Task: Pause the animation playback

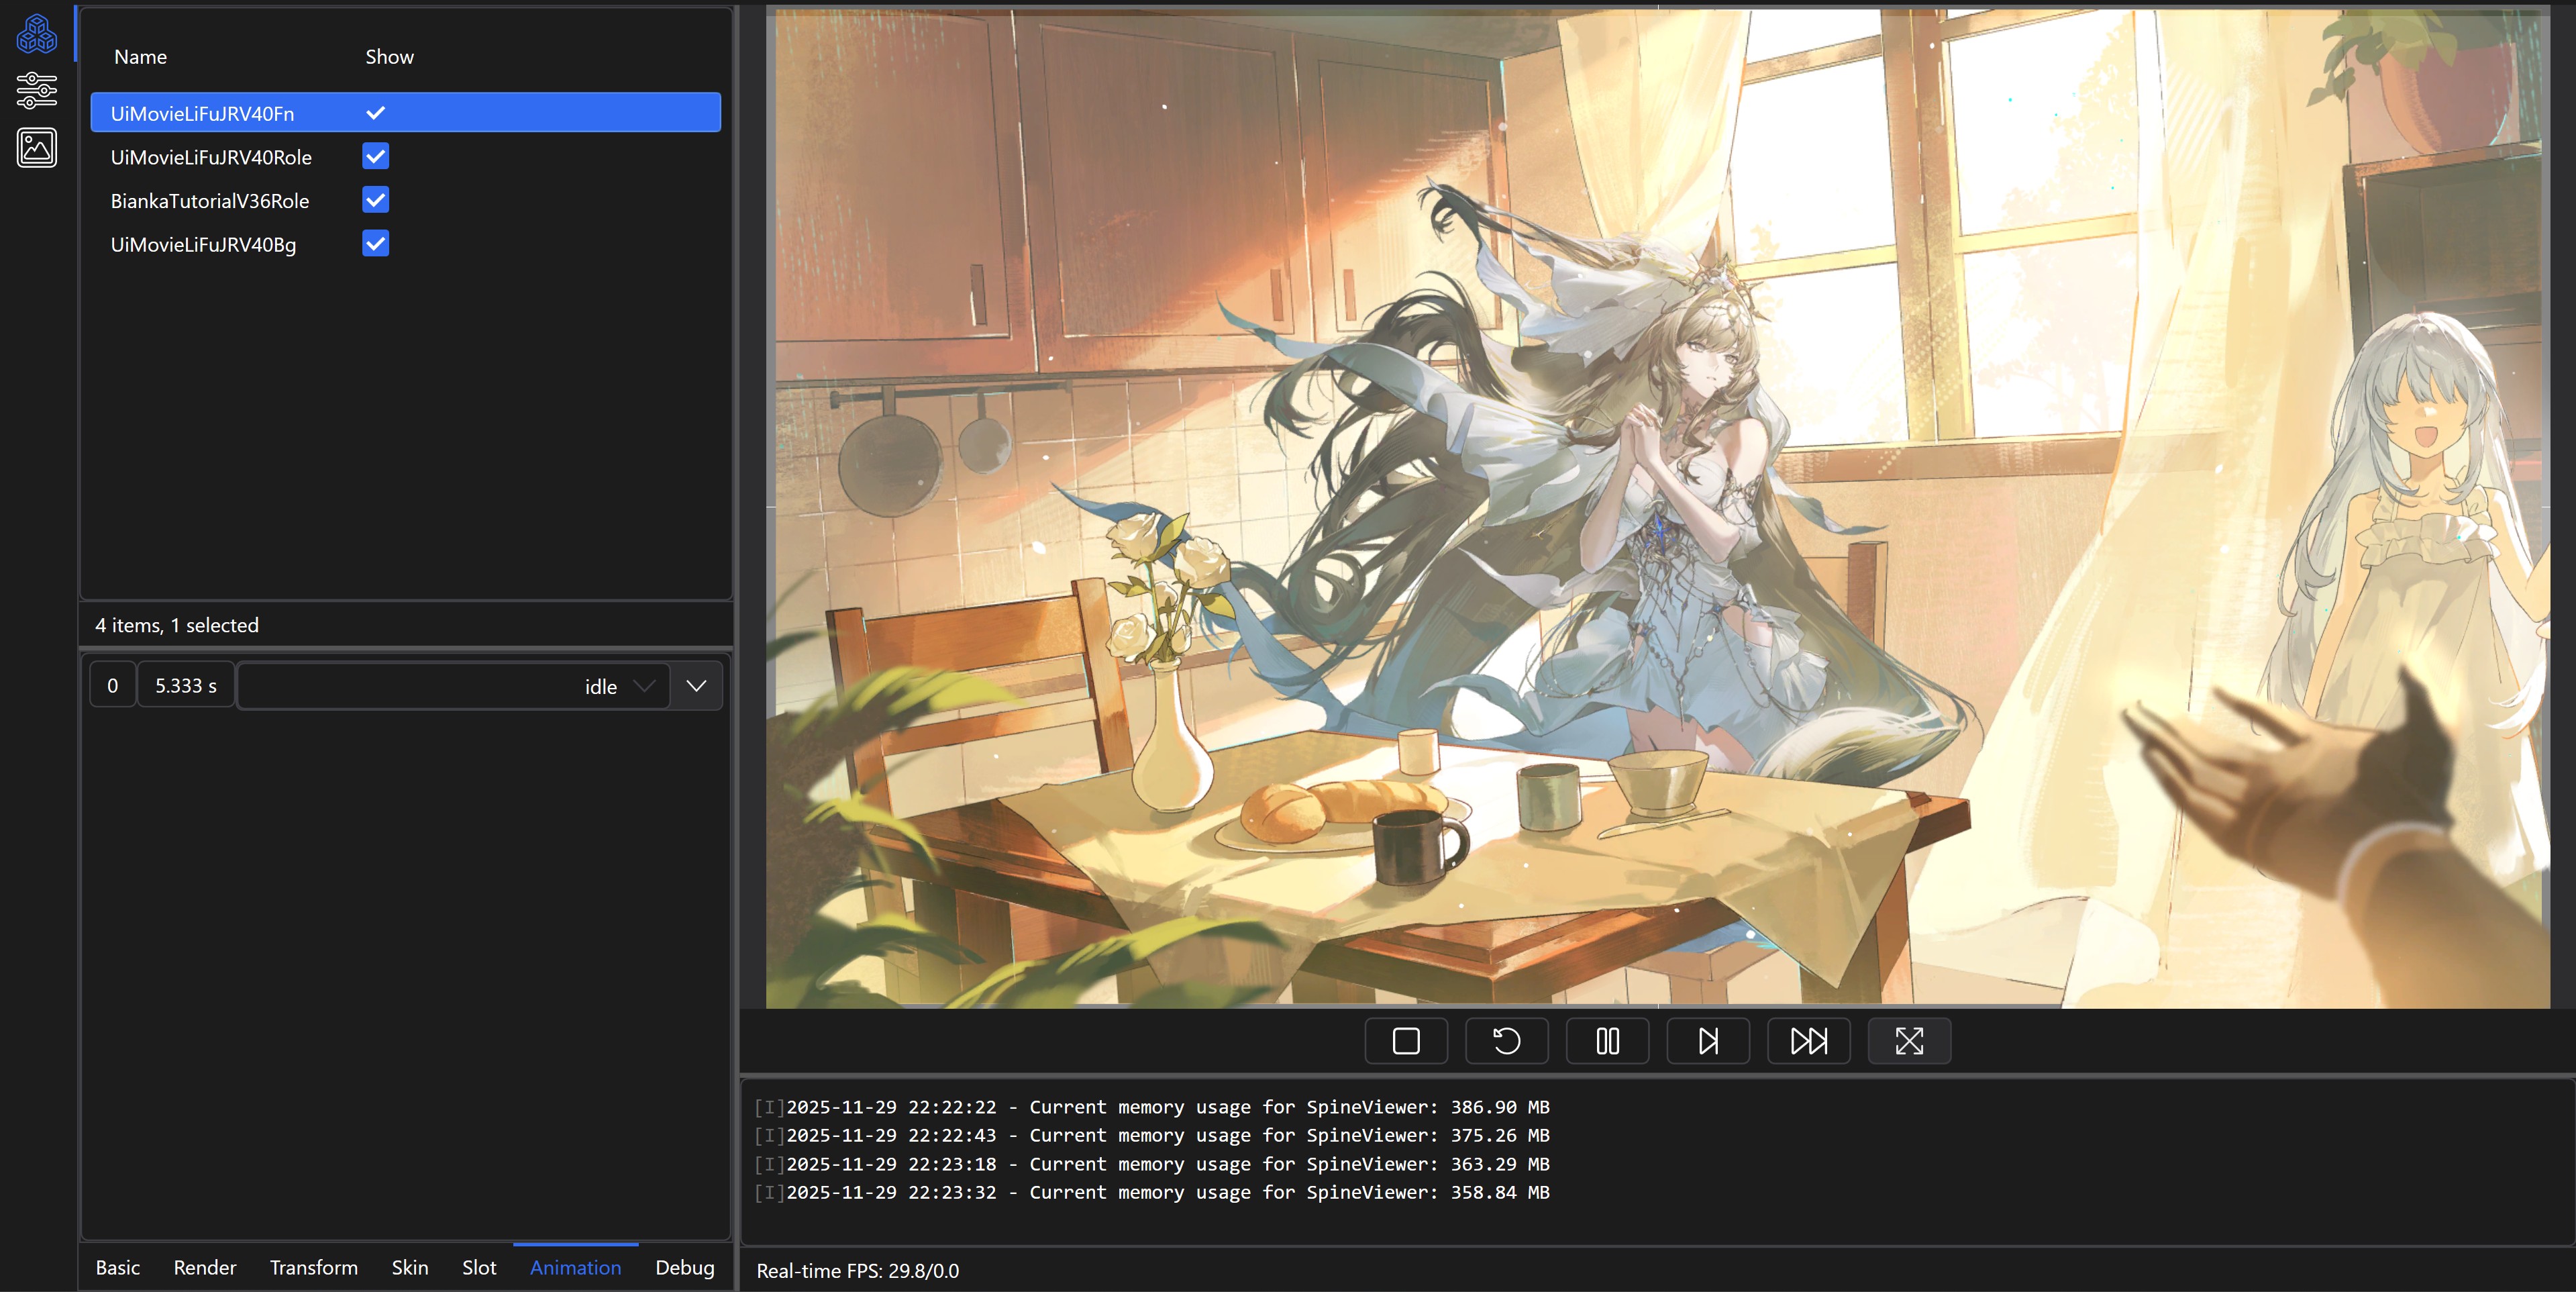Action: (x=1607, y=1041)
